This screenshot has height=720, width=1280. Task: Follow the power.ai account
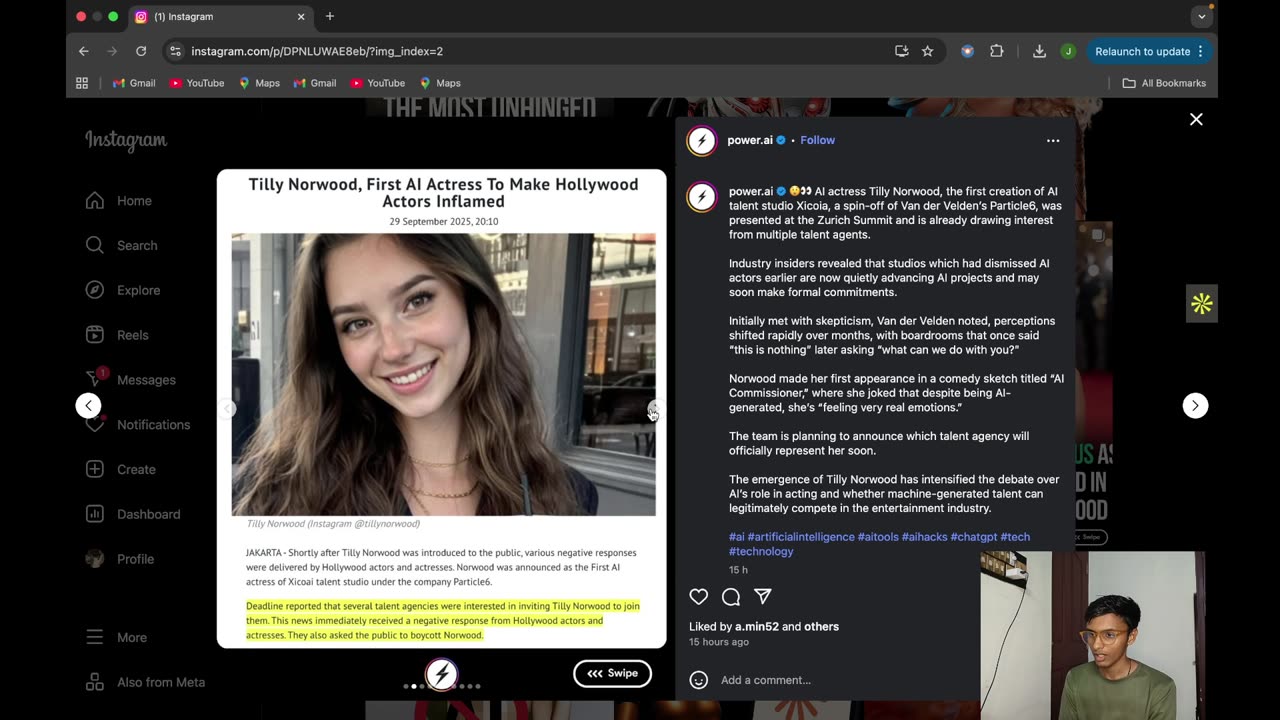817,140
